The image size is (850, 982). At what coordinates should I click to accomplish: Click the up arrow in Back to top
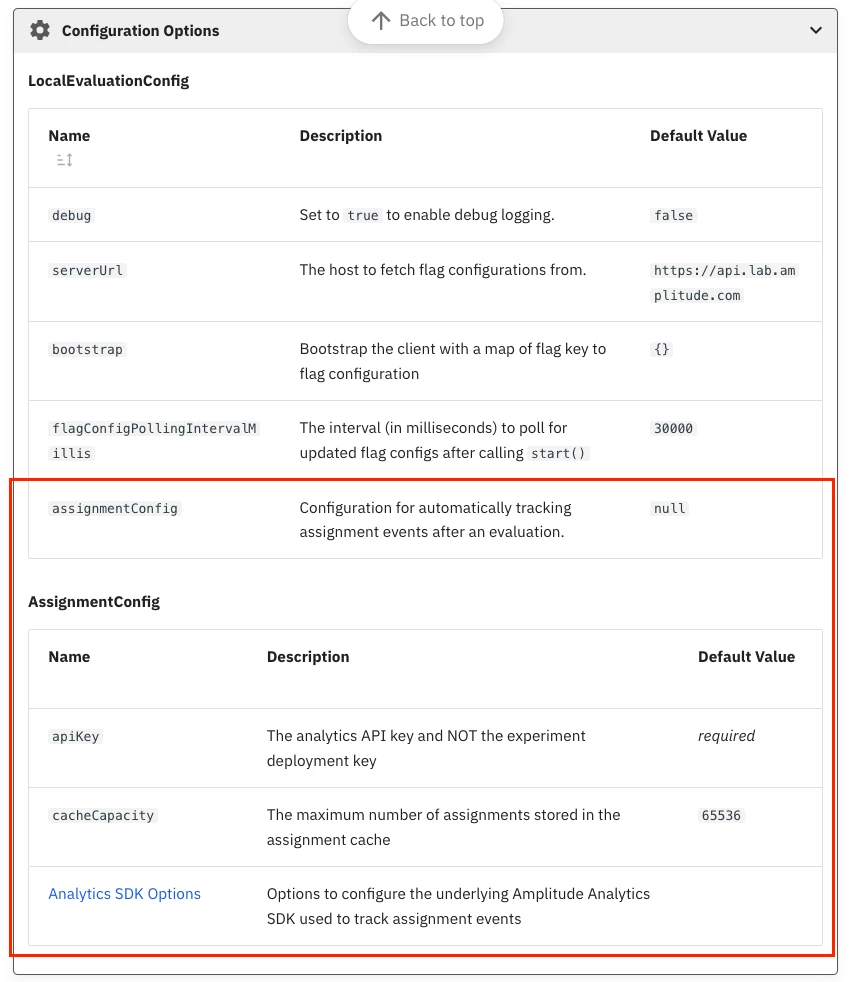[381, 21]
